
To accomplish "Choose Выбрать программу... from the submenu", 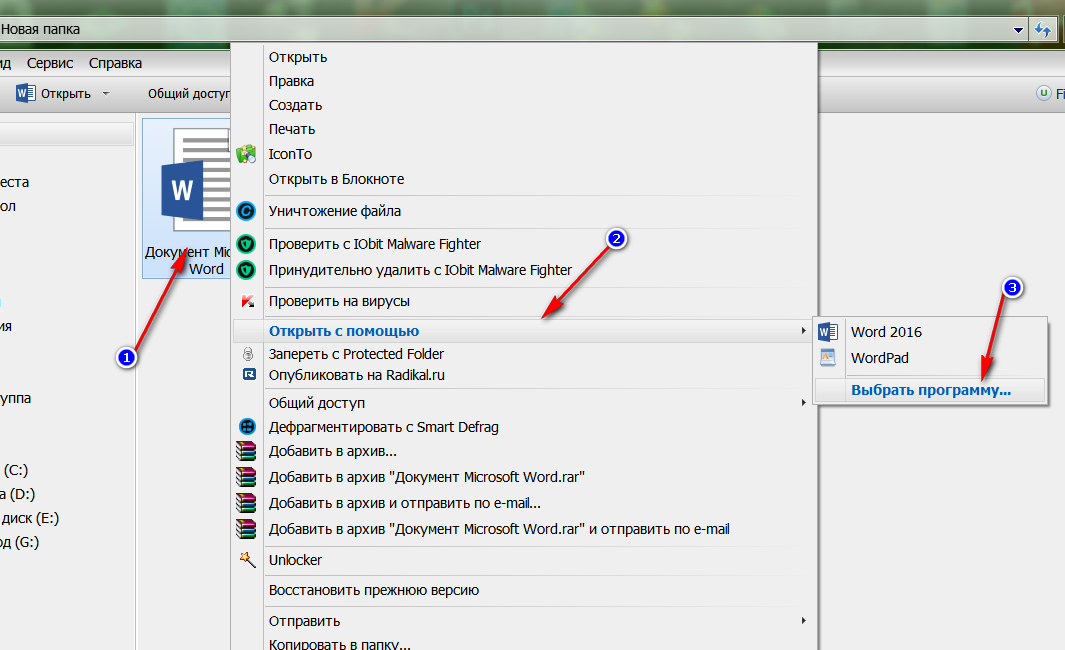I will (930, 391).
